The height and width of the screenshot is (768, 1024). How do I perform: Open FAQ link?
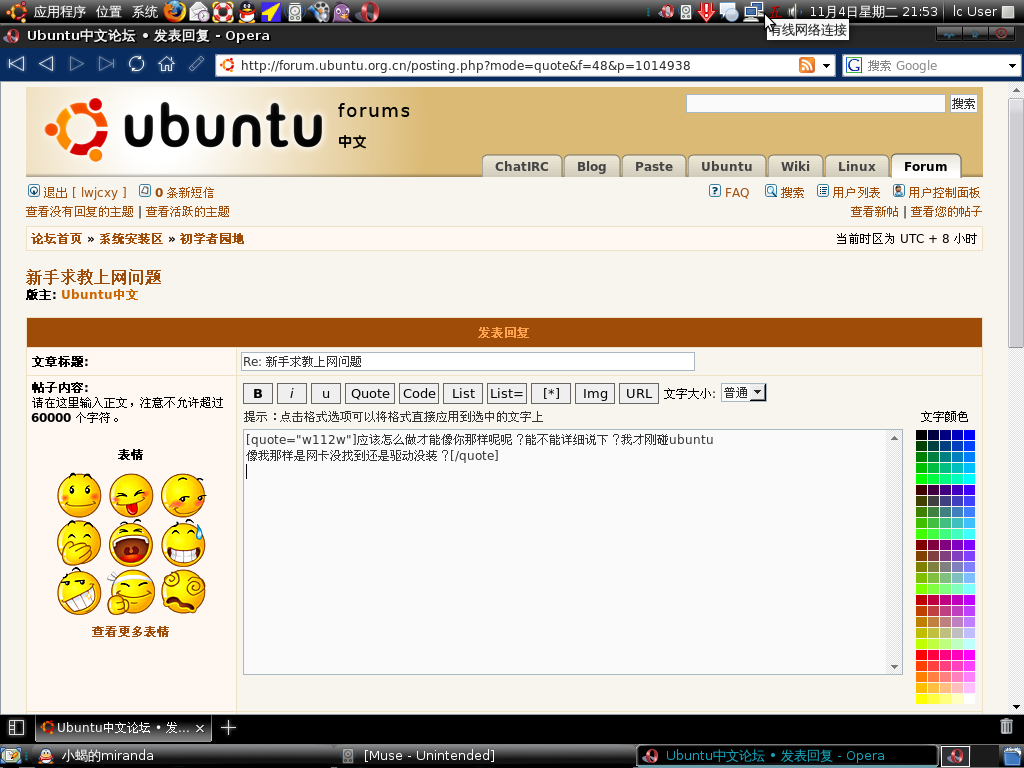coord(729,192)
